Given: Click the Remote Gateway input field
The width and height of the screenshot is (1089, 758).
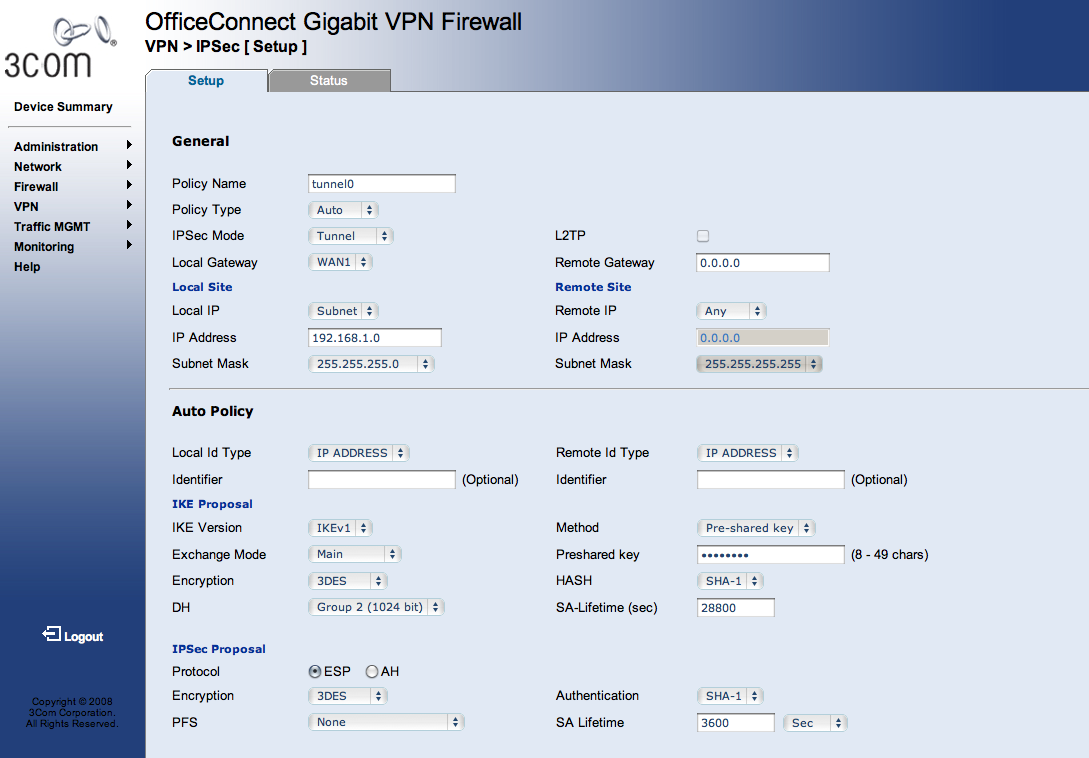Looking at the screenshot, I should [x=763, y=263].
